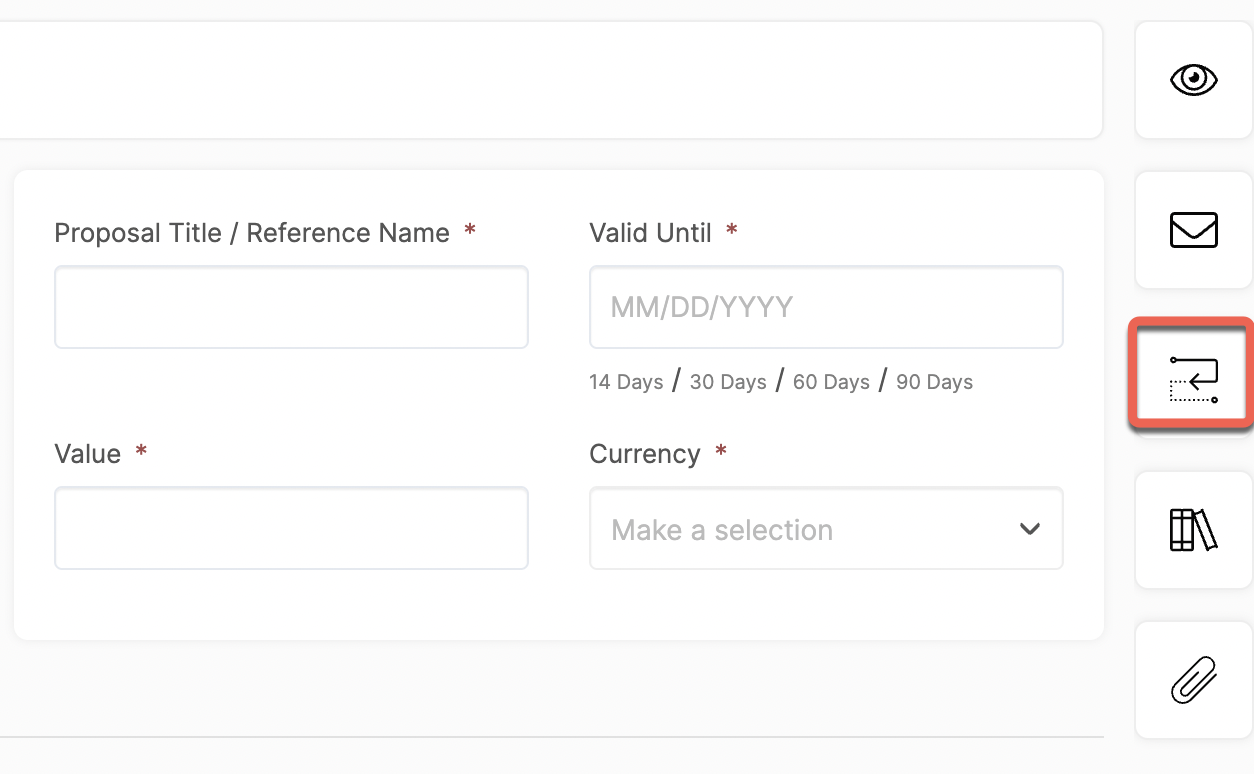The height and width of the screenshot is (774, 1254).
Task: Focus the Proposal Title / Reference Name field
Action: point(291,307)
